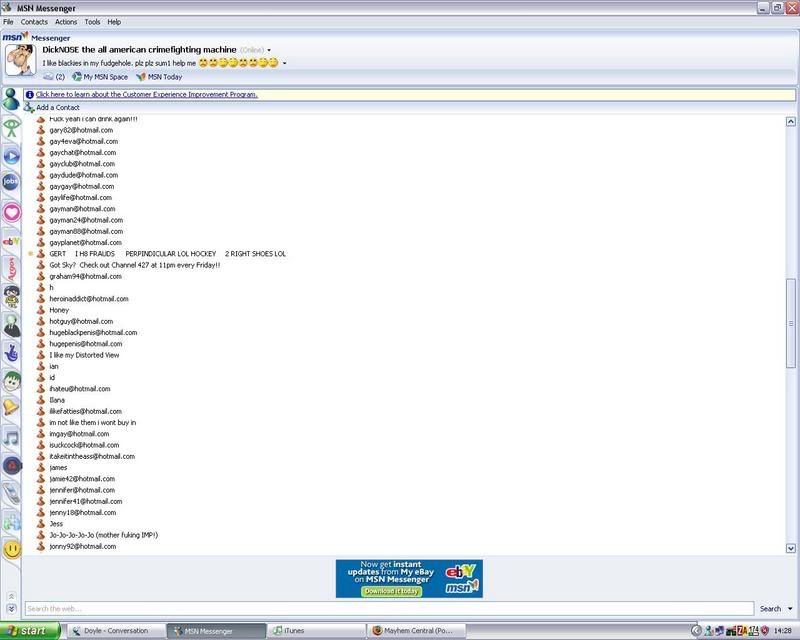Select the contact named james
Viewport: 800px width, 640px height.
(x=58, y=467)
